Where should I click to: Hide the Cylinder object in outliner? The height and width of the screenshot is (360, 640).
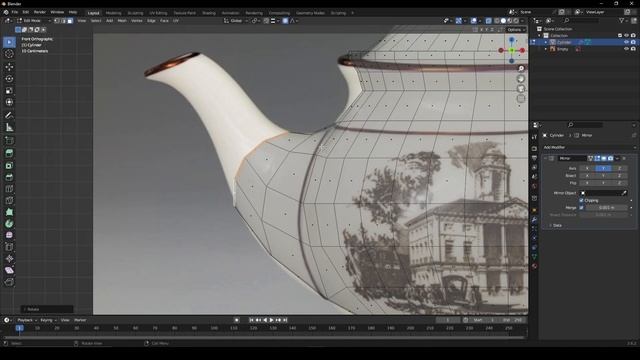point(626,42)
